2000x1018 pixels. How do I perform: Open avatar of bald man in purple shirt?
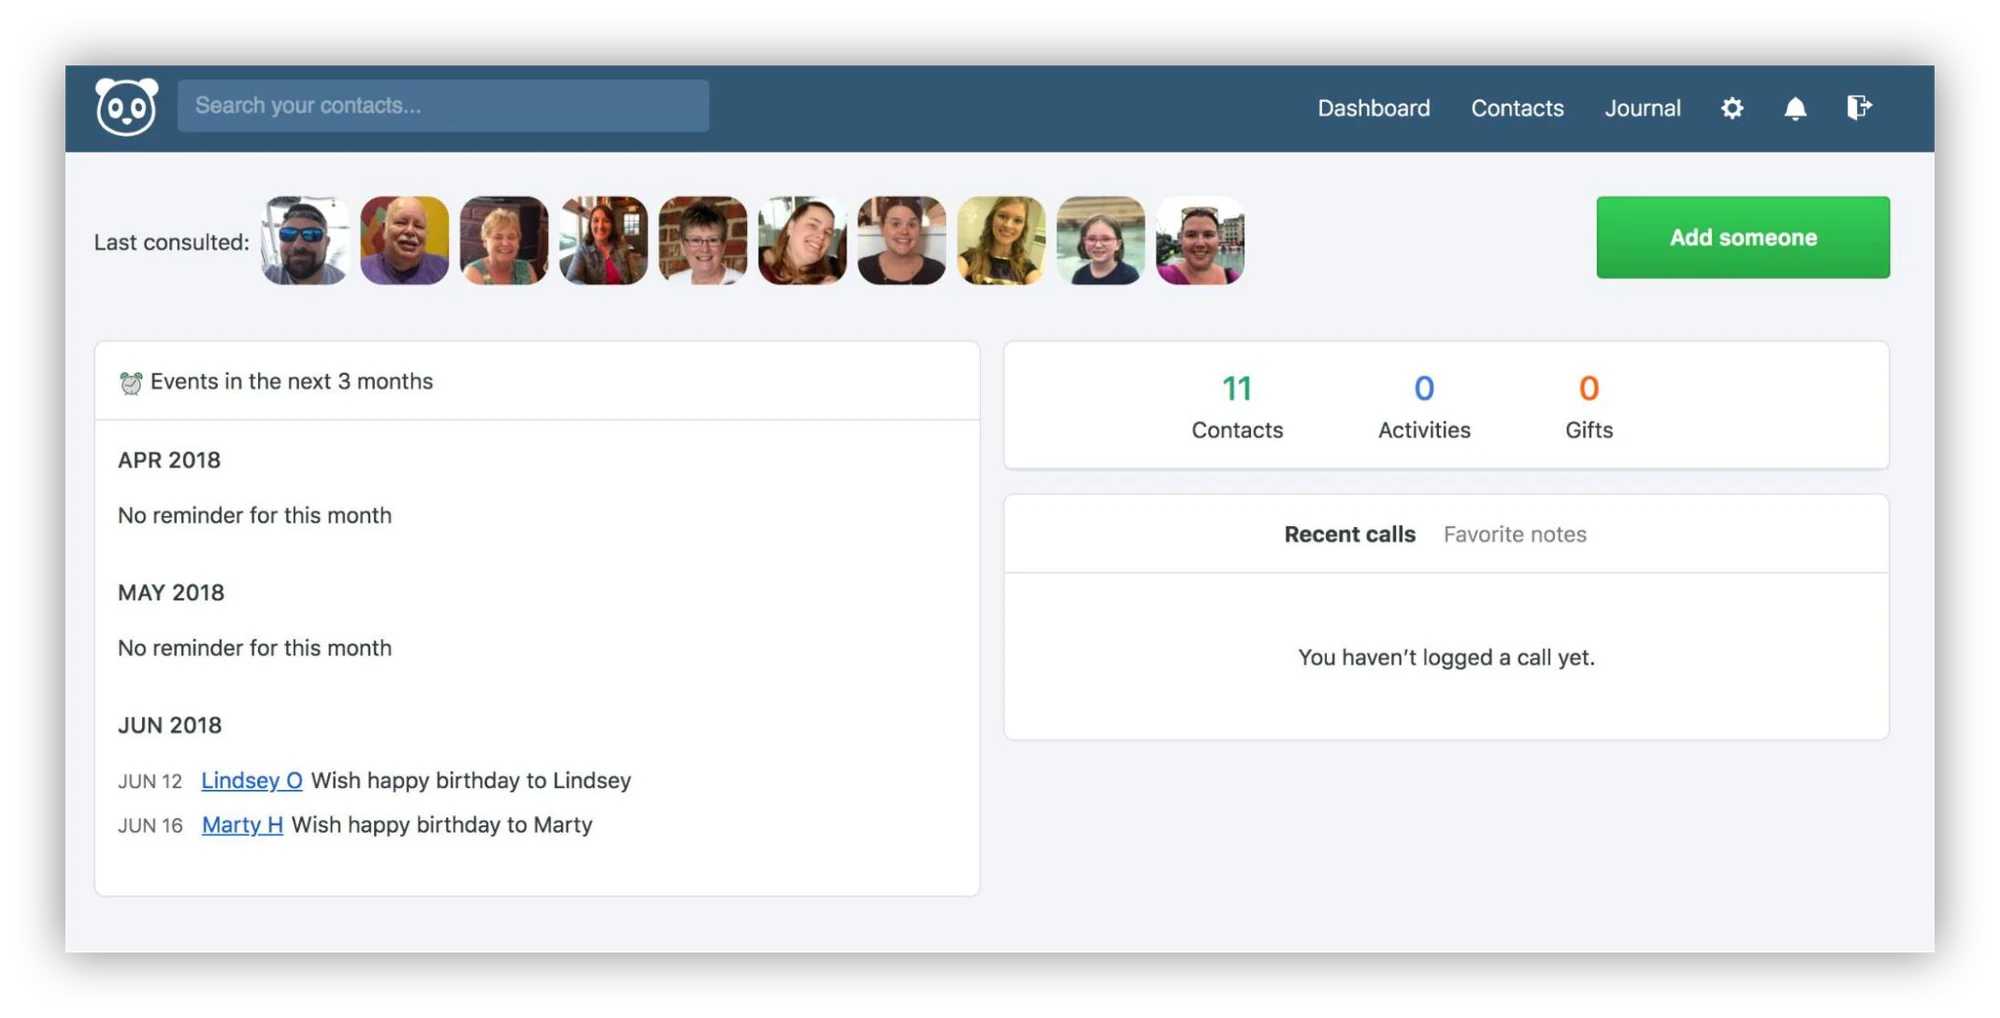point(404,240)
